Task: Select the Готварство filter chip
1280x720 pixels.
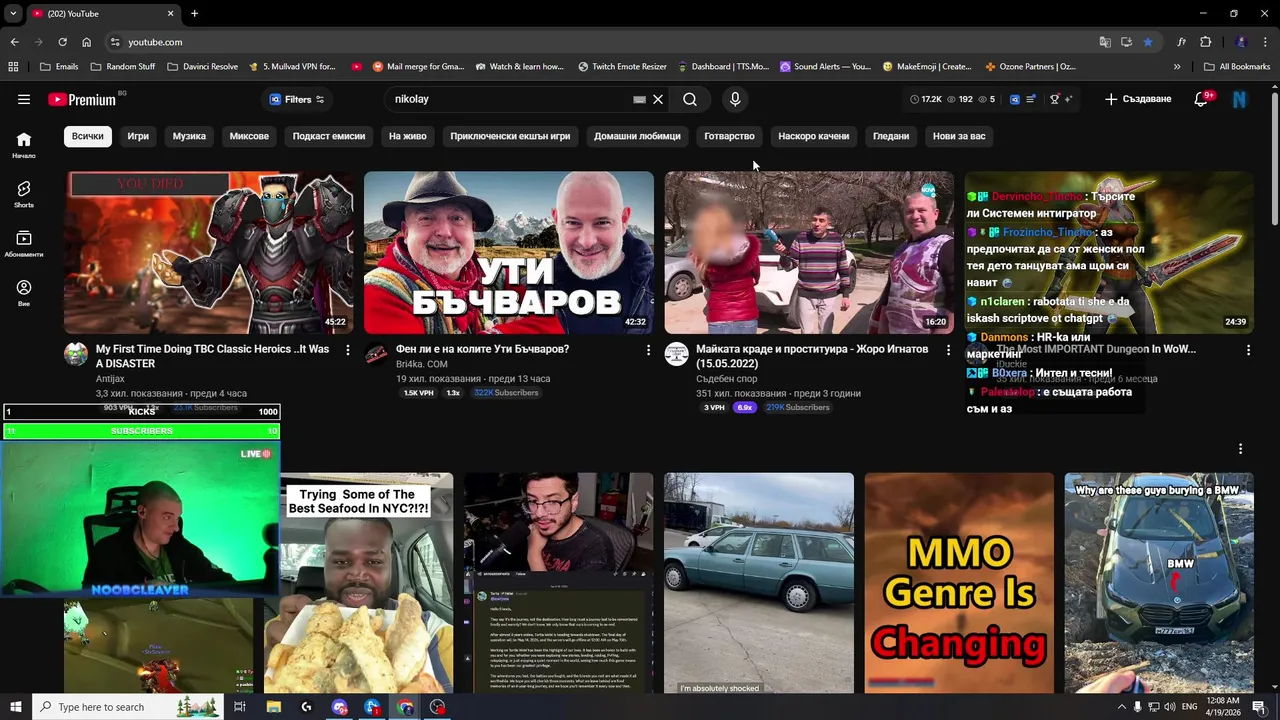Action: tap(729, 136)
